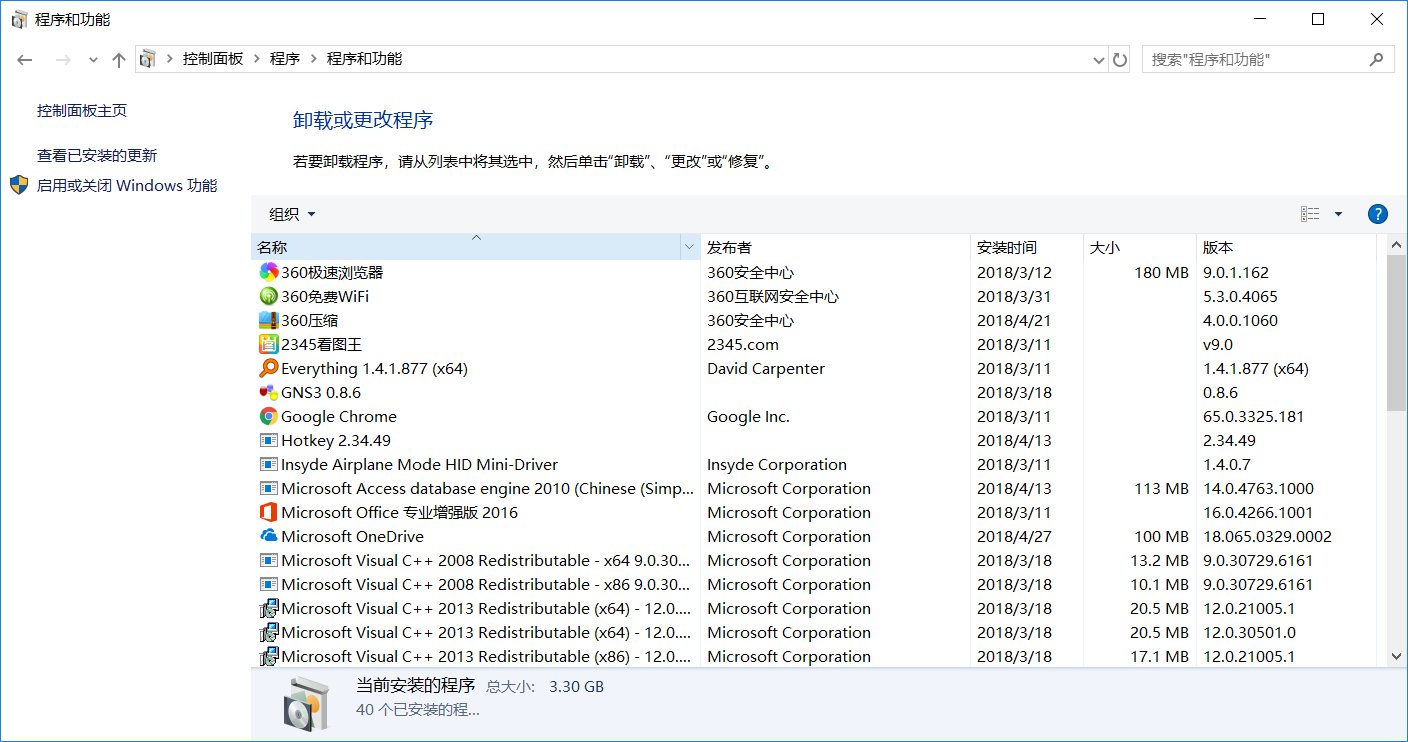
Task: Select the Microsoft Visual C++ 2013 x64 12.0.30501.0 row
Action: coord(815,632)
